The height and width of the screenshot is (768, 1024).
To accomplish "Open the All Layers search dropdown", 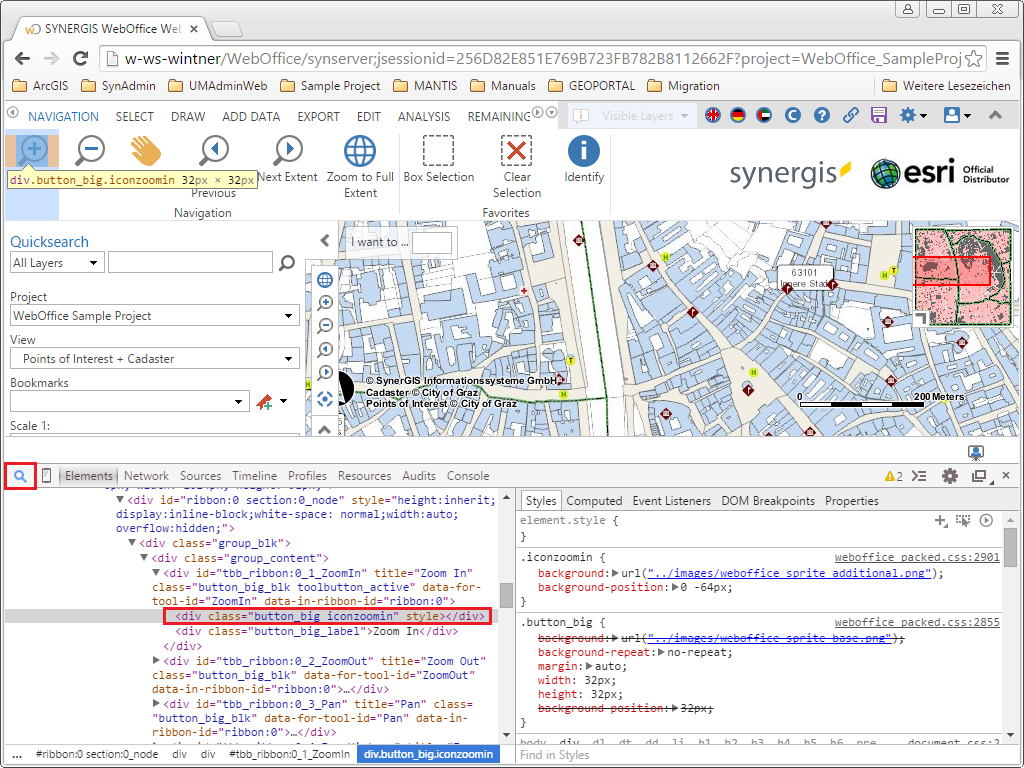I will 56,263.
